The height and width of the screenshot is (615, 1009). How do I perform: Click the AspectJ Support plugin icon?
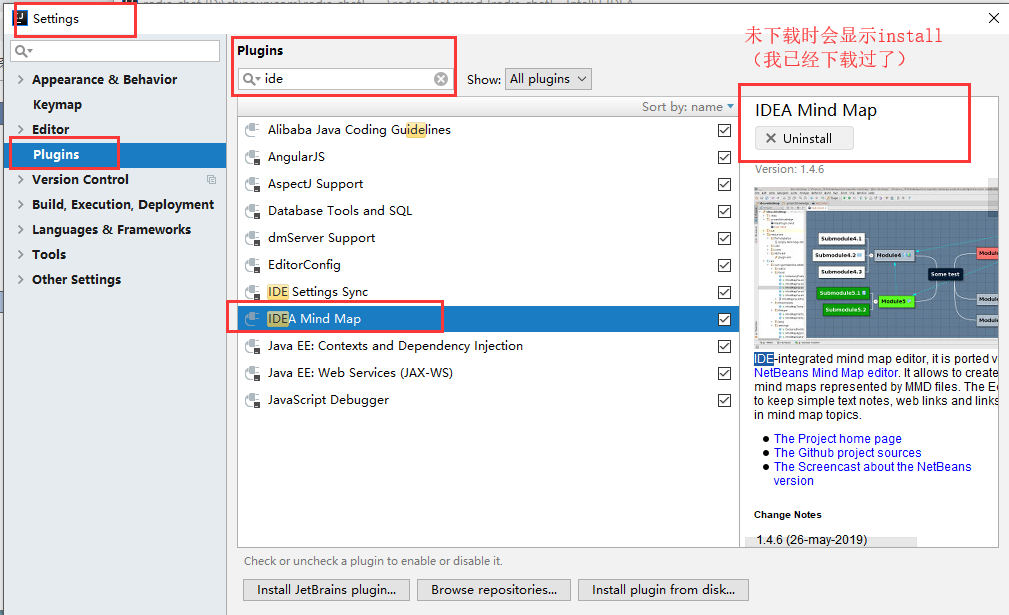tap(252, 184)
